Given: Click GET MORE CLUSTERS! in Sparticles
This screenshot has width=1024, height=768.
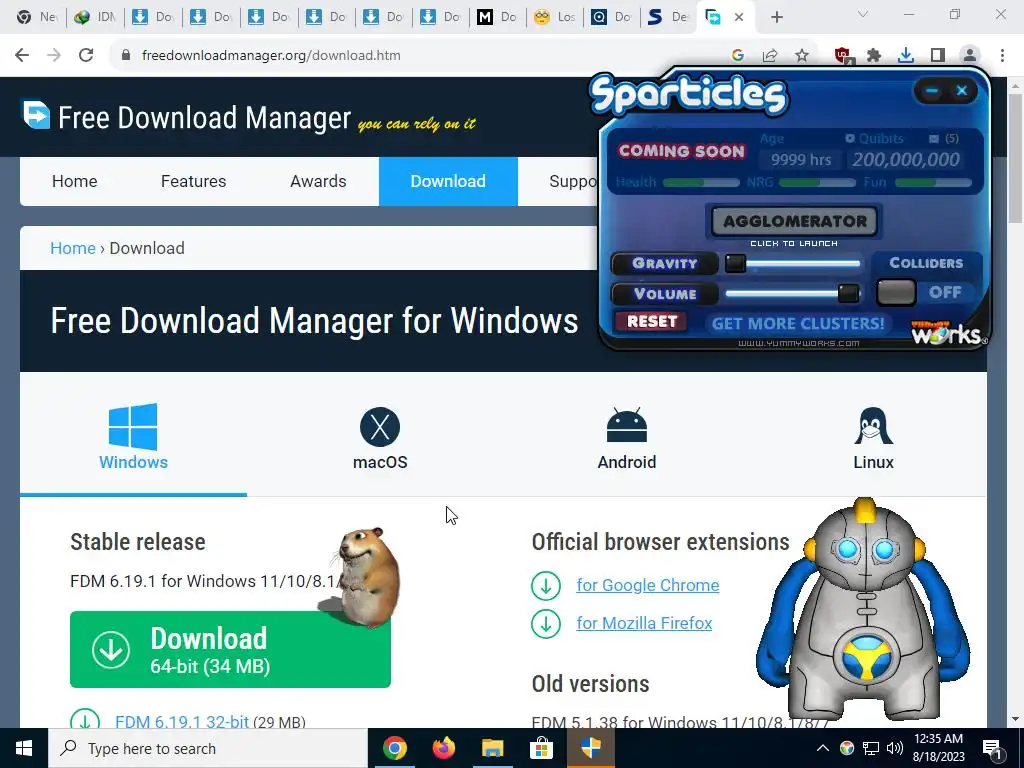Looking at the screenshot, I should [797, 323].
